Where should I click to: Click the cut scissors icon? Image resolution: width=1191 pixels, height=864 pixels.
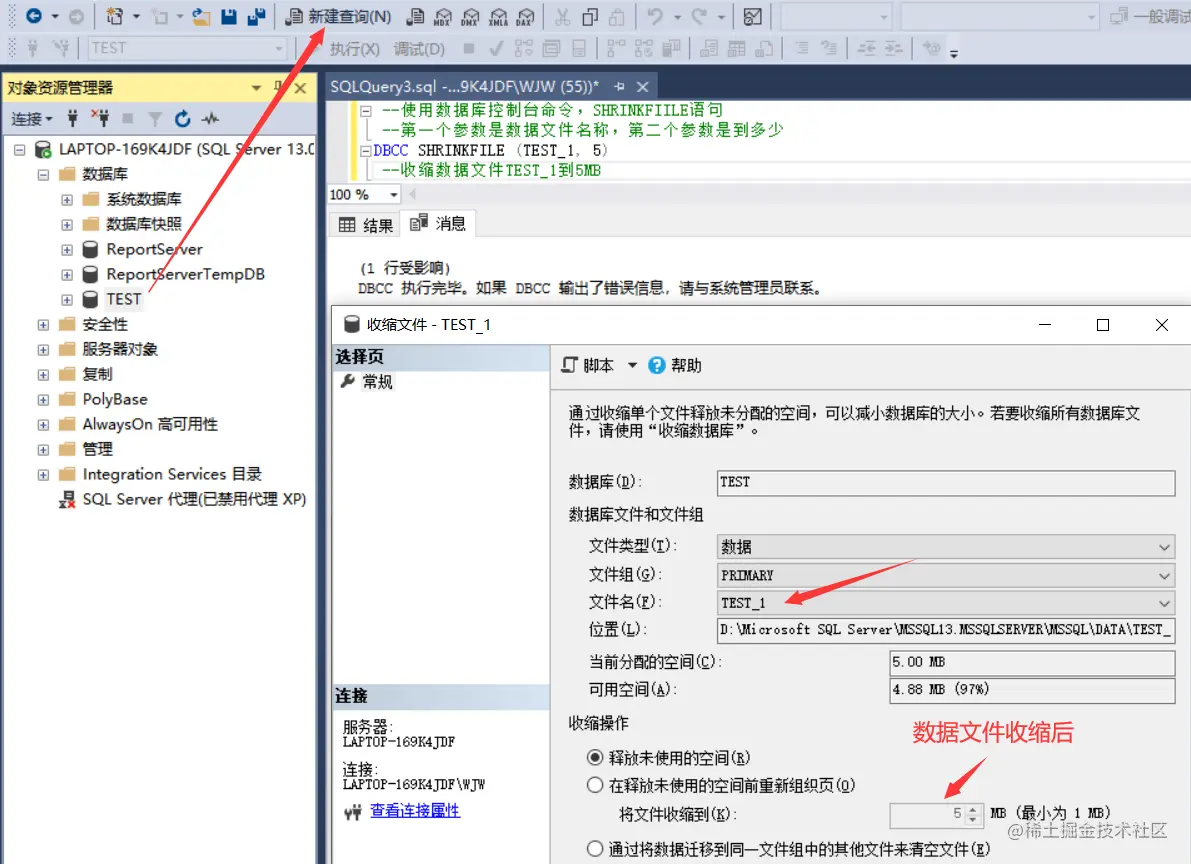(x=562, y=16)
